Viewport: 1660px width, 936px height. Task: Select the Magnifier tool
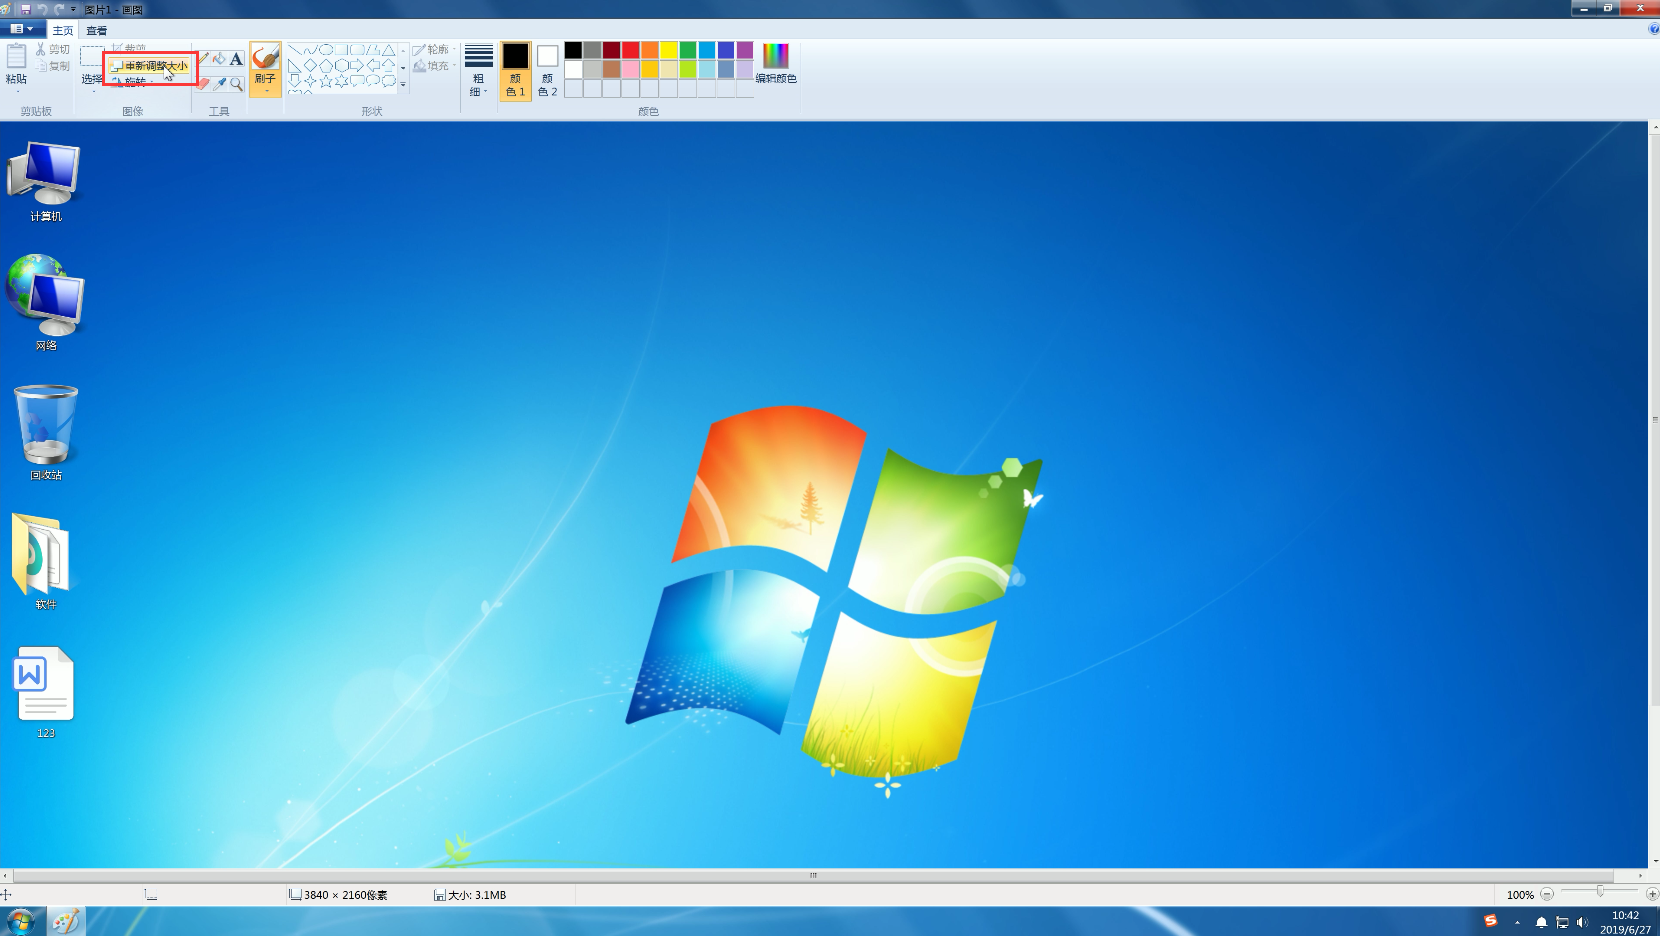click(x=236, y=84)
